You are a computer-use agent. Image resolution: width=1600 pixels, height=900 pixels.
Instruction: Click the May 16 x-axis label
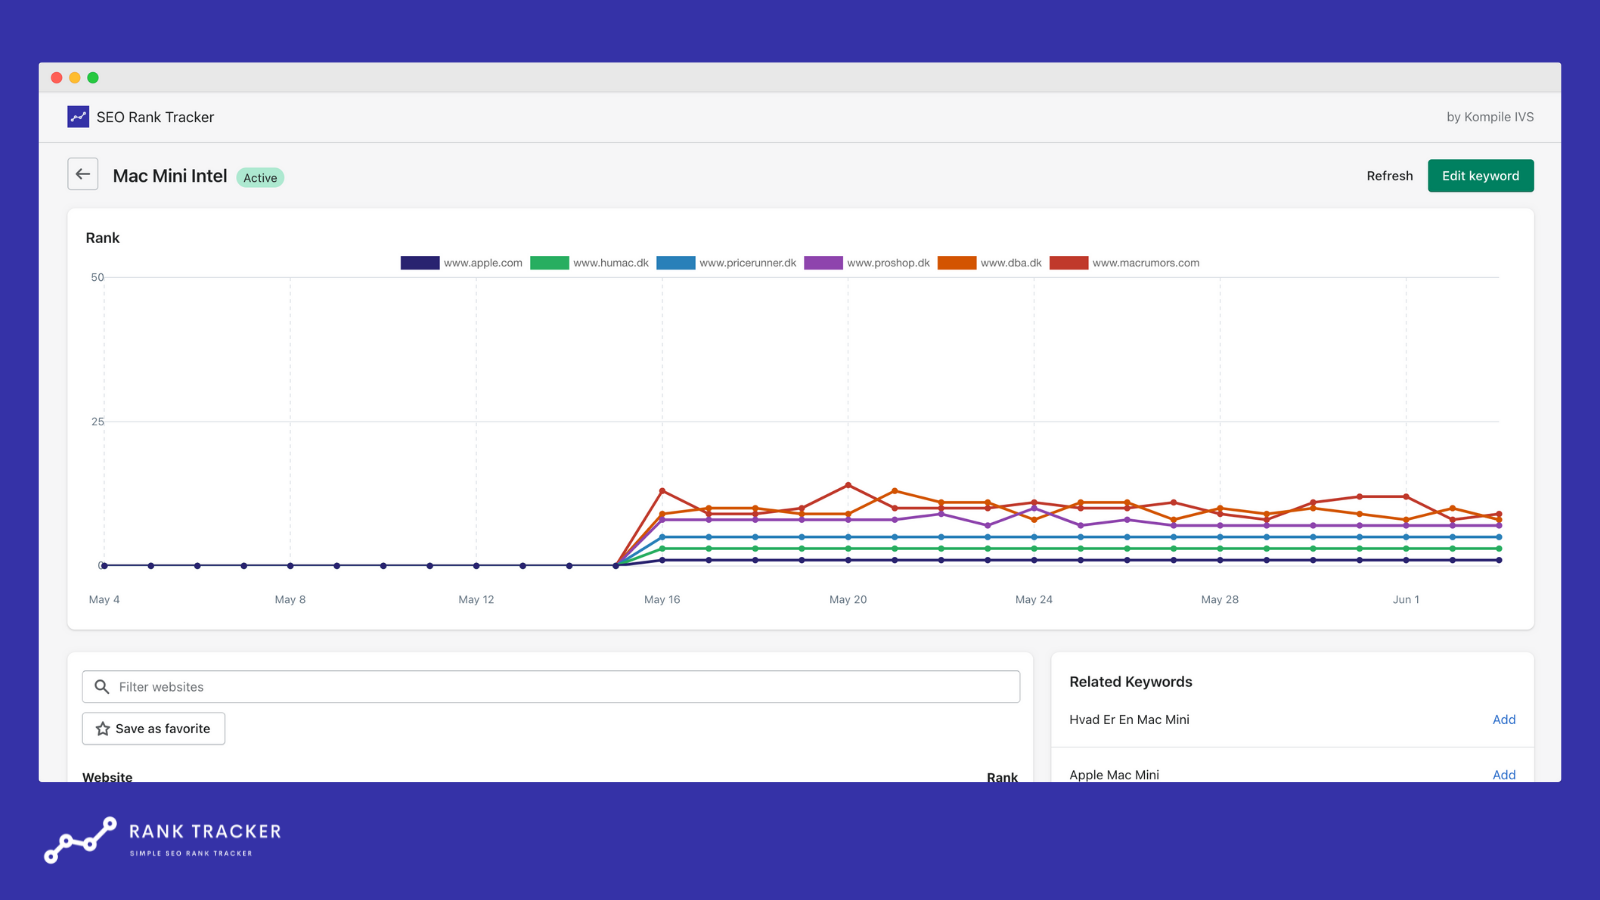click(662, 600)
